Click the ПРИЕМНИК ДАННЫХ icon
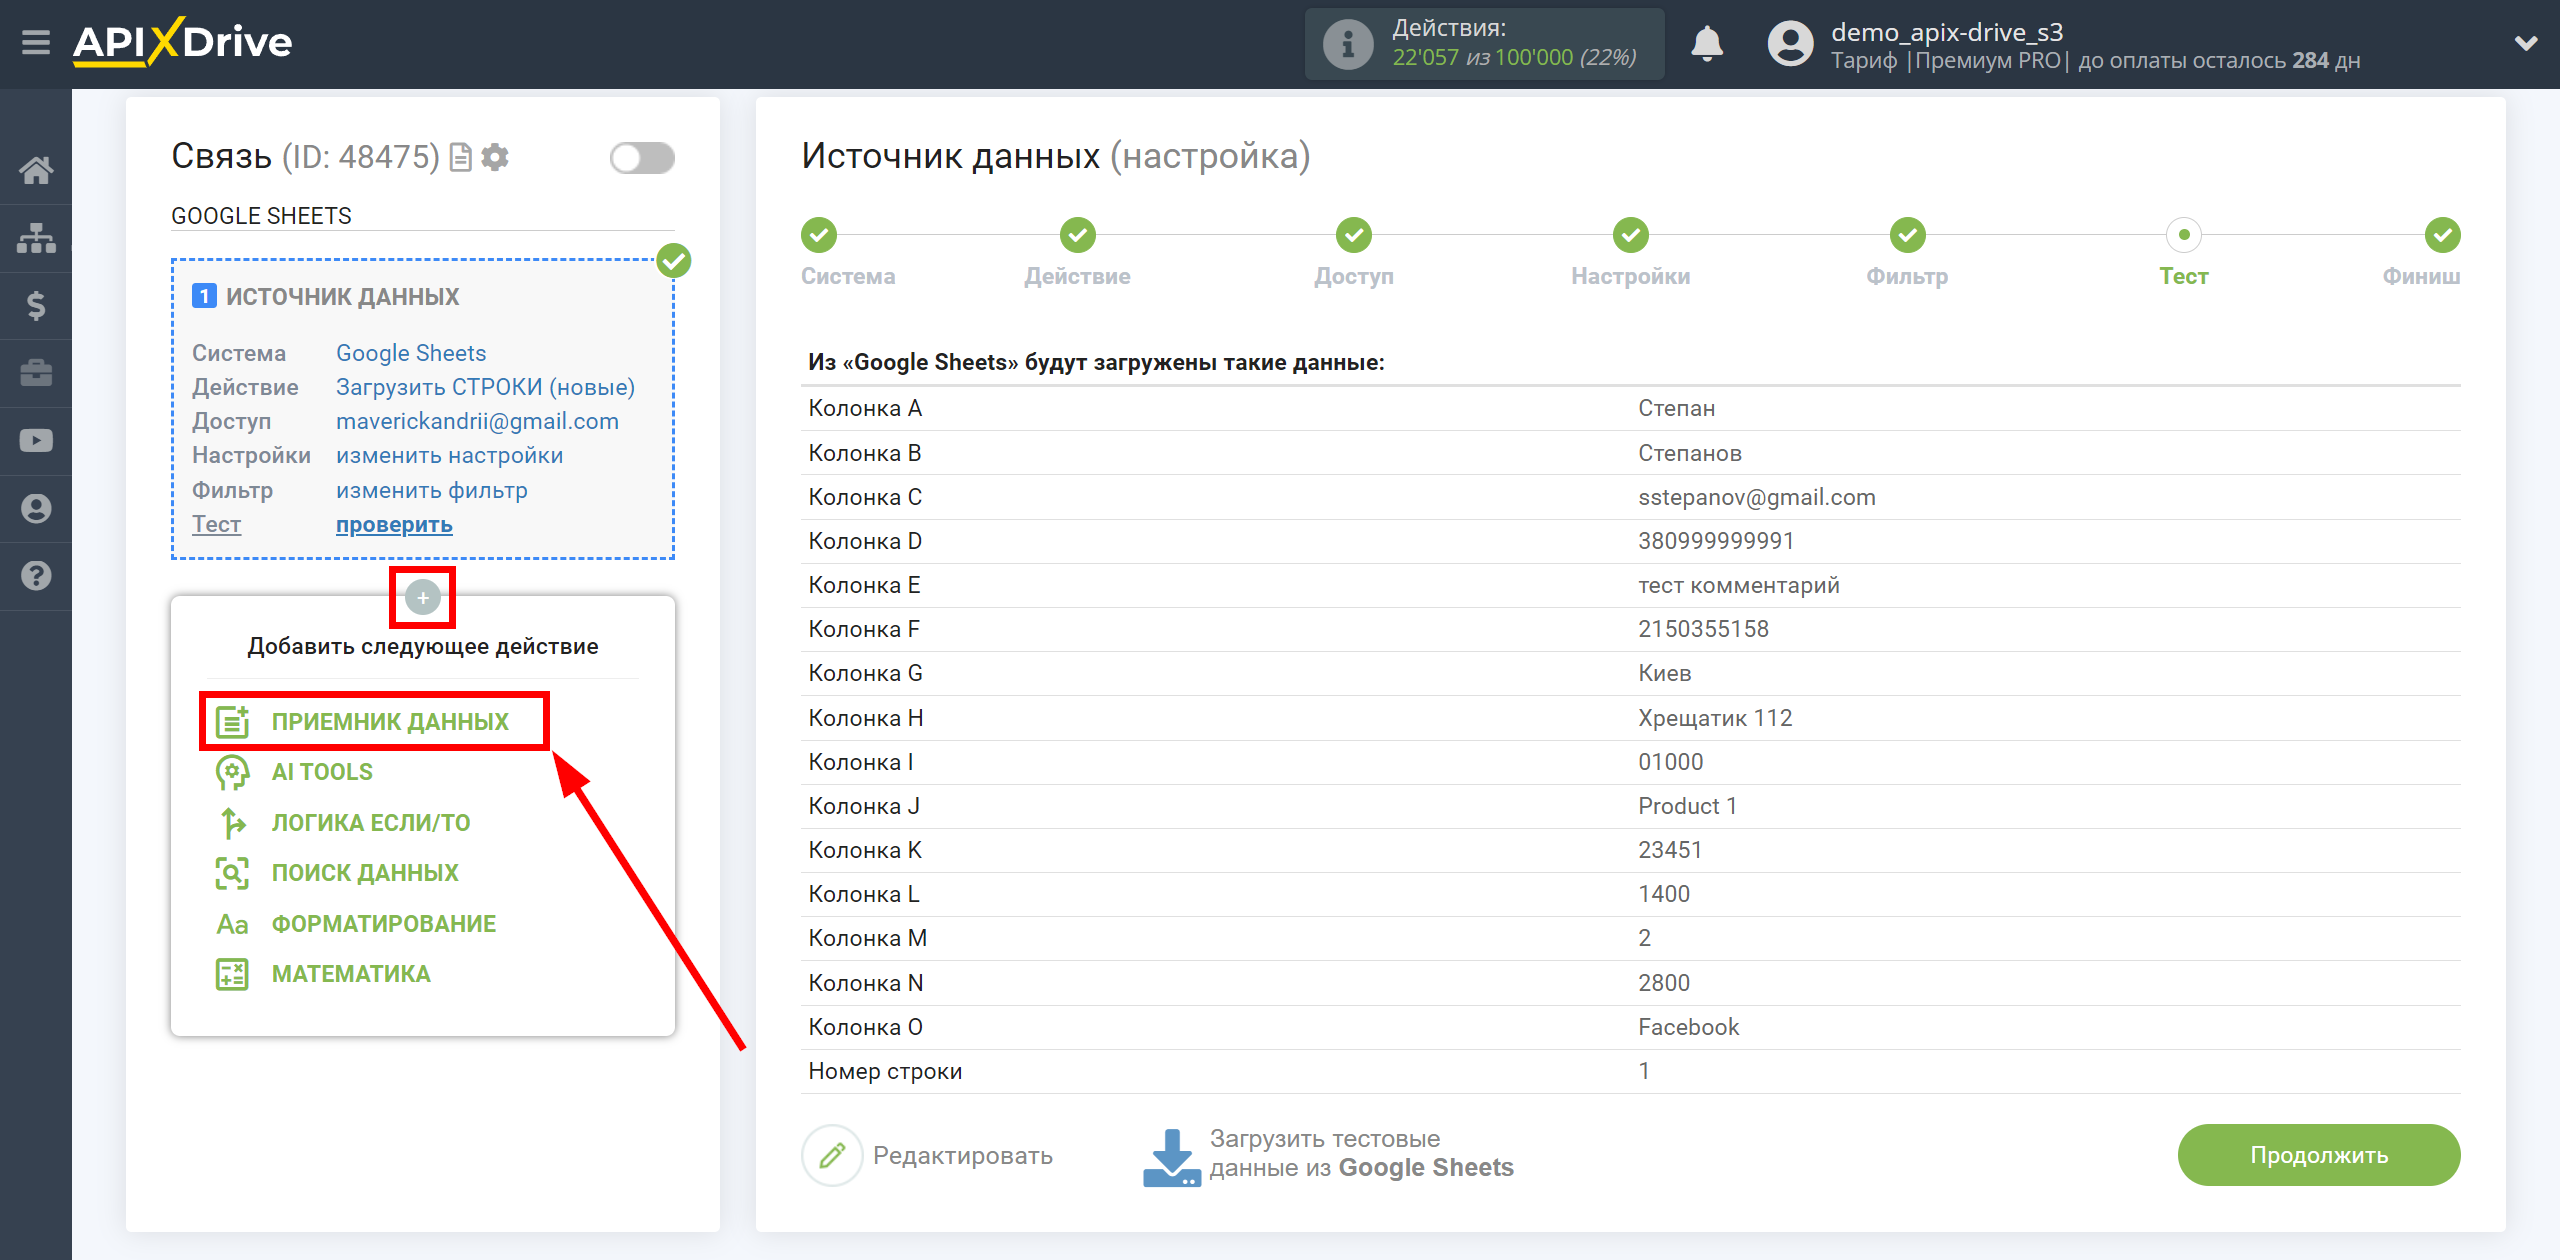The width and height of the screenshot is (2560, 1260). click(x=229, y=720)
